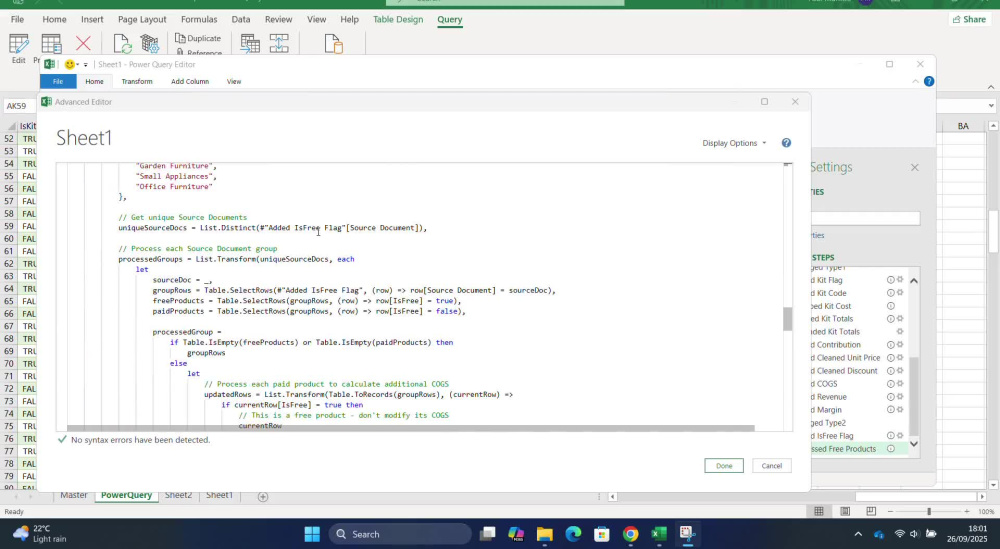Click Done in the Advanced Editor

click(724, 465)
